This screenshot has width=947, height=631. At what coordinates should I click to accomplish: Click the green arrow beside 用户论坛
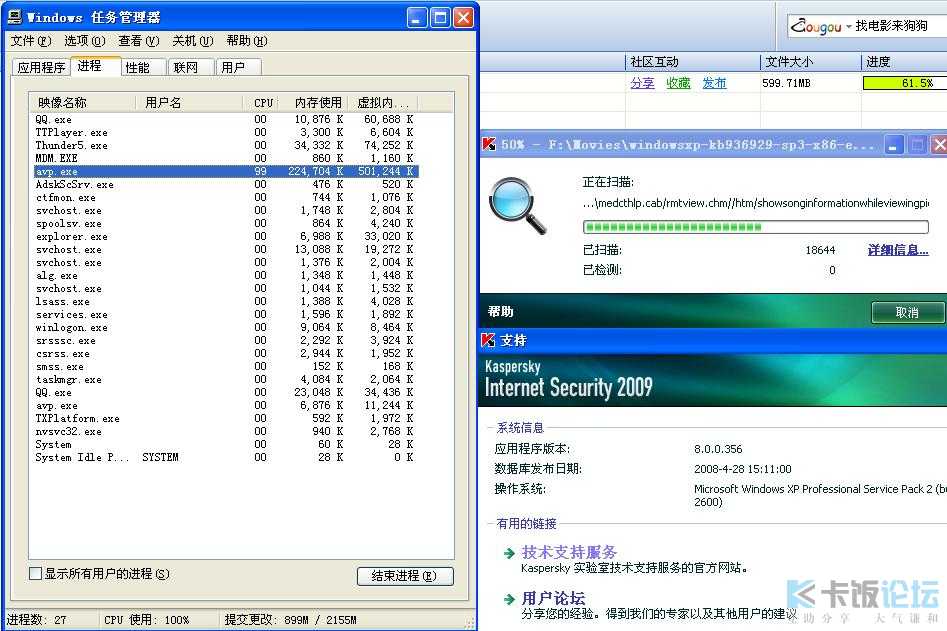coord(509,599)
